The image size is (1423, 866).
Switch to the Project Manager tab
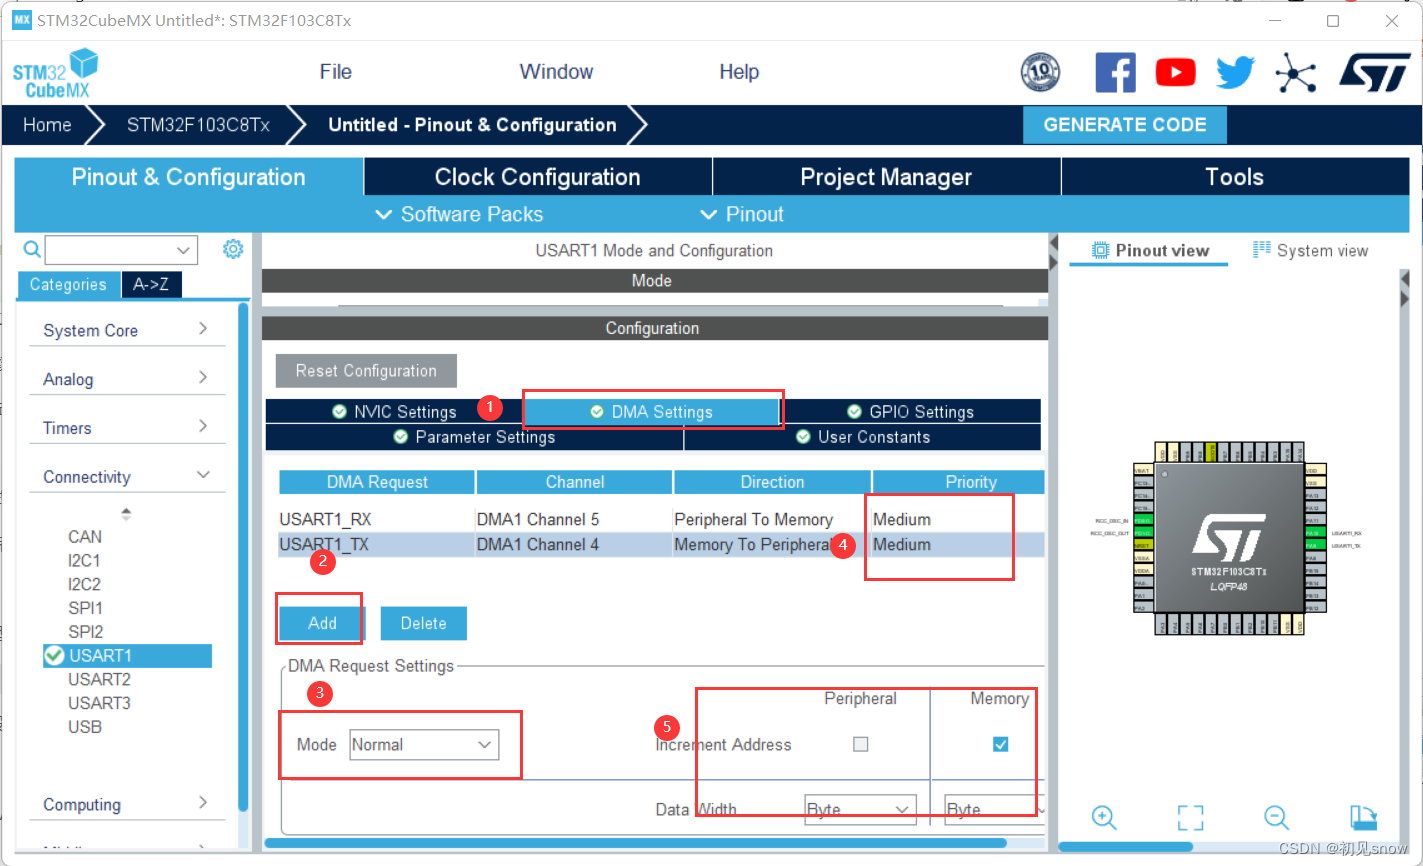[x=886, y=177]
